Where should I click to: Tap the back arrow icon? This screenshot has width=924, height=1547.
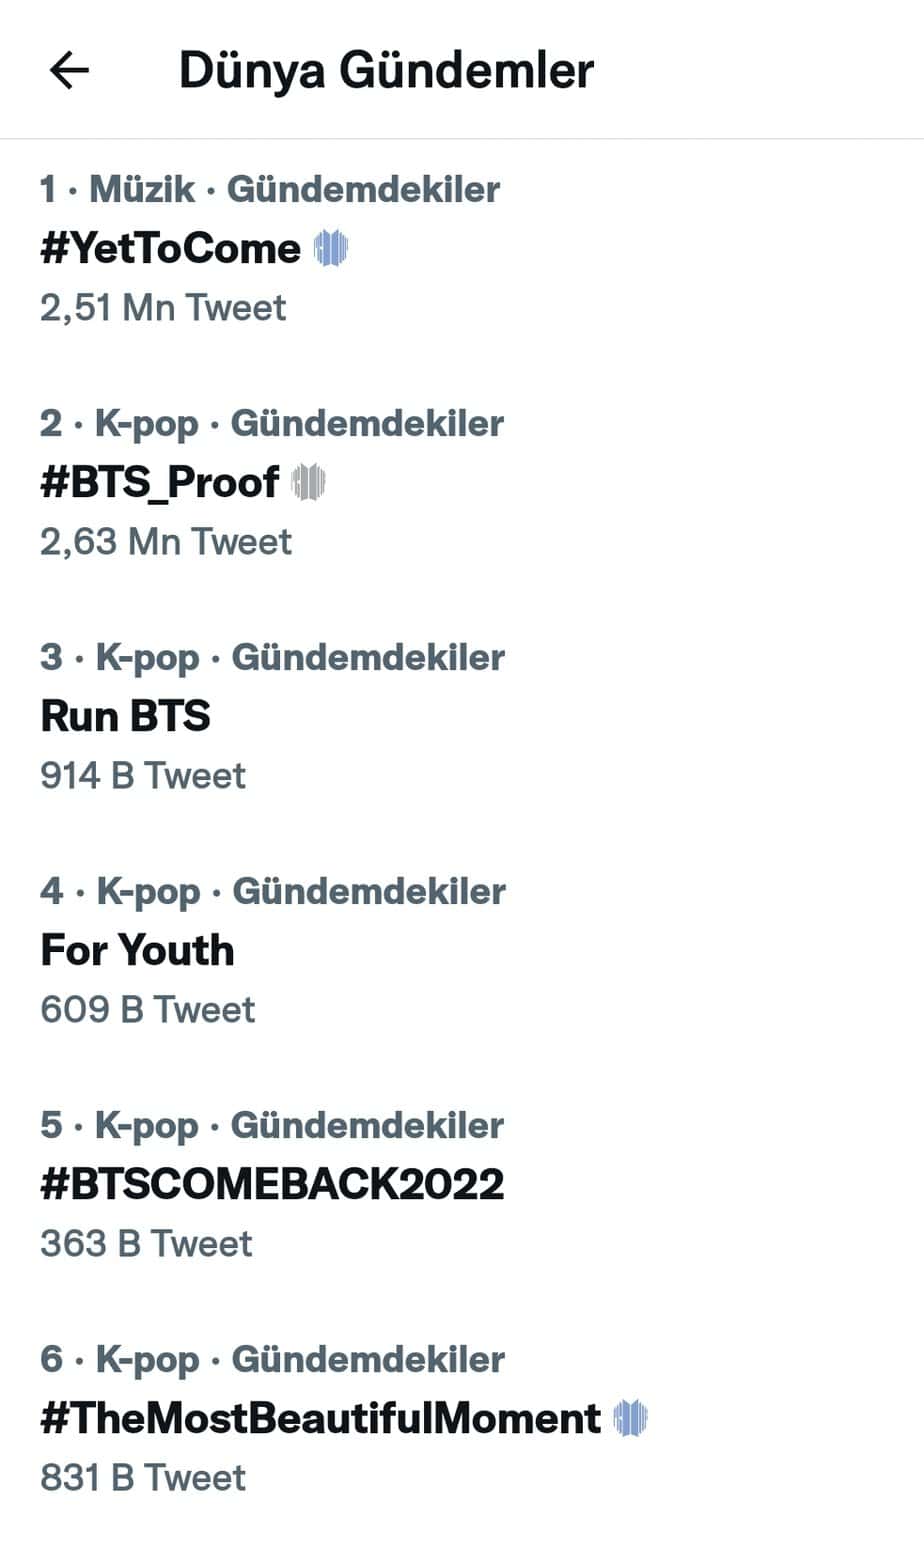tap(69, 70)
